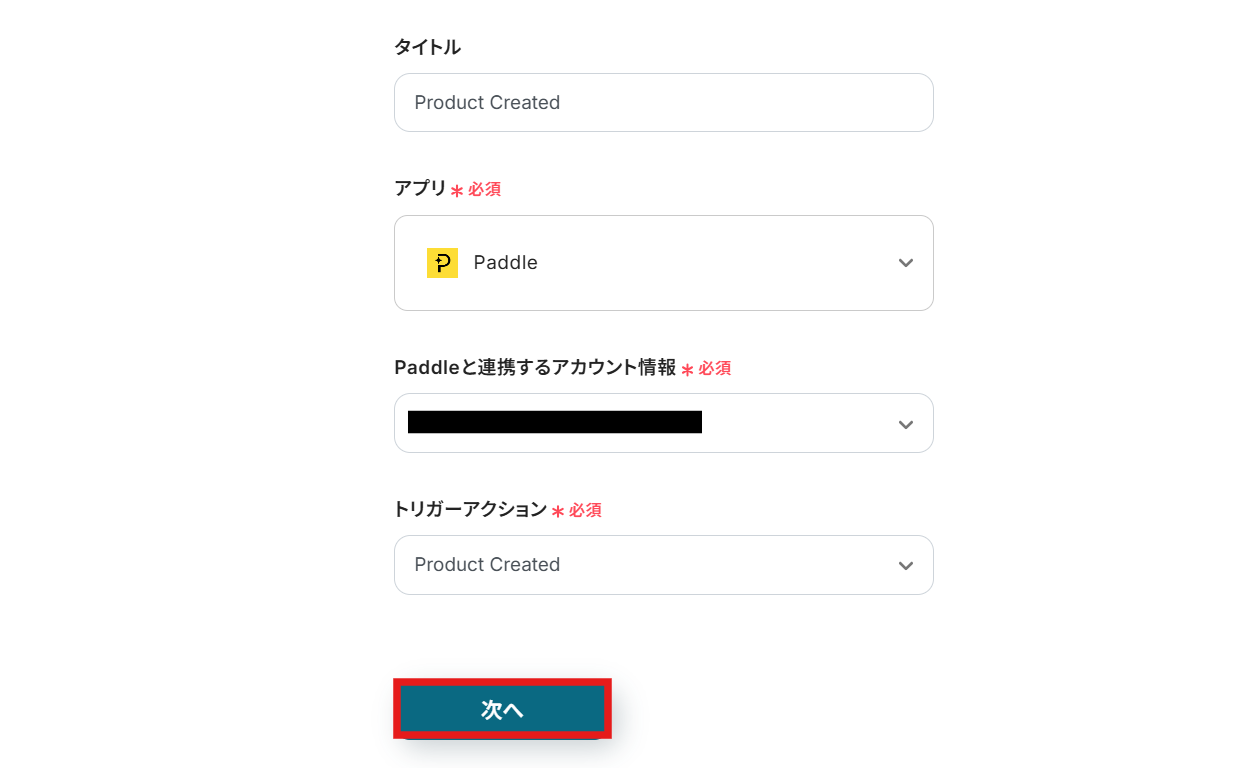This screenshot has height=768, width=1245.
Task: Click the red asterisk next to アプリ
Action: (457, 190)
